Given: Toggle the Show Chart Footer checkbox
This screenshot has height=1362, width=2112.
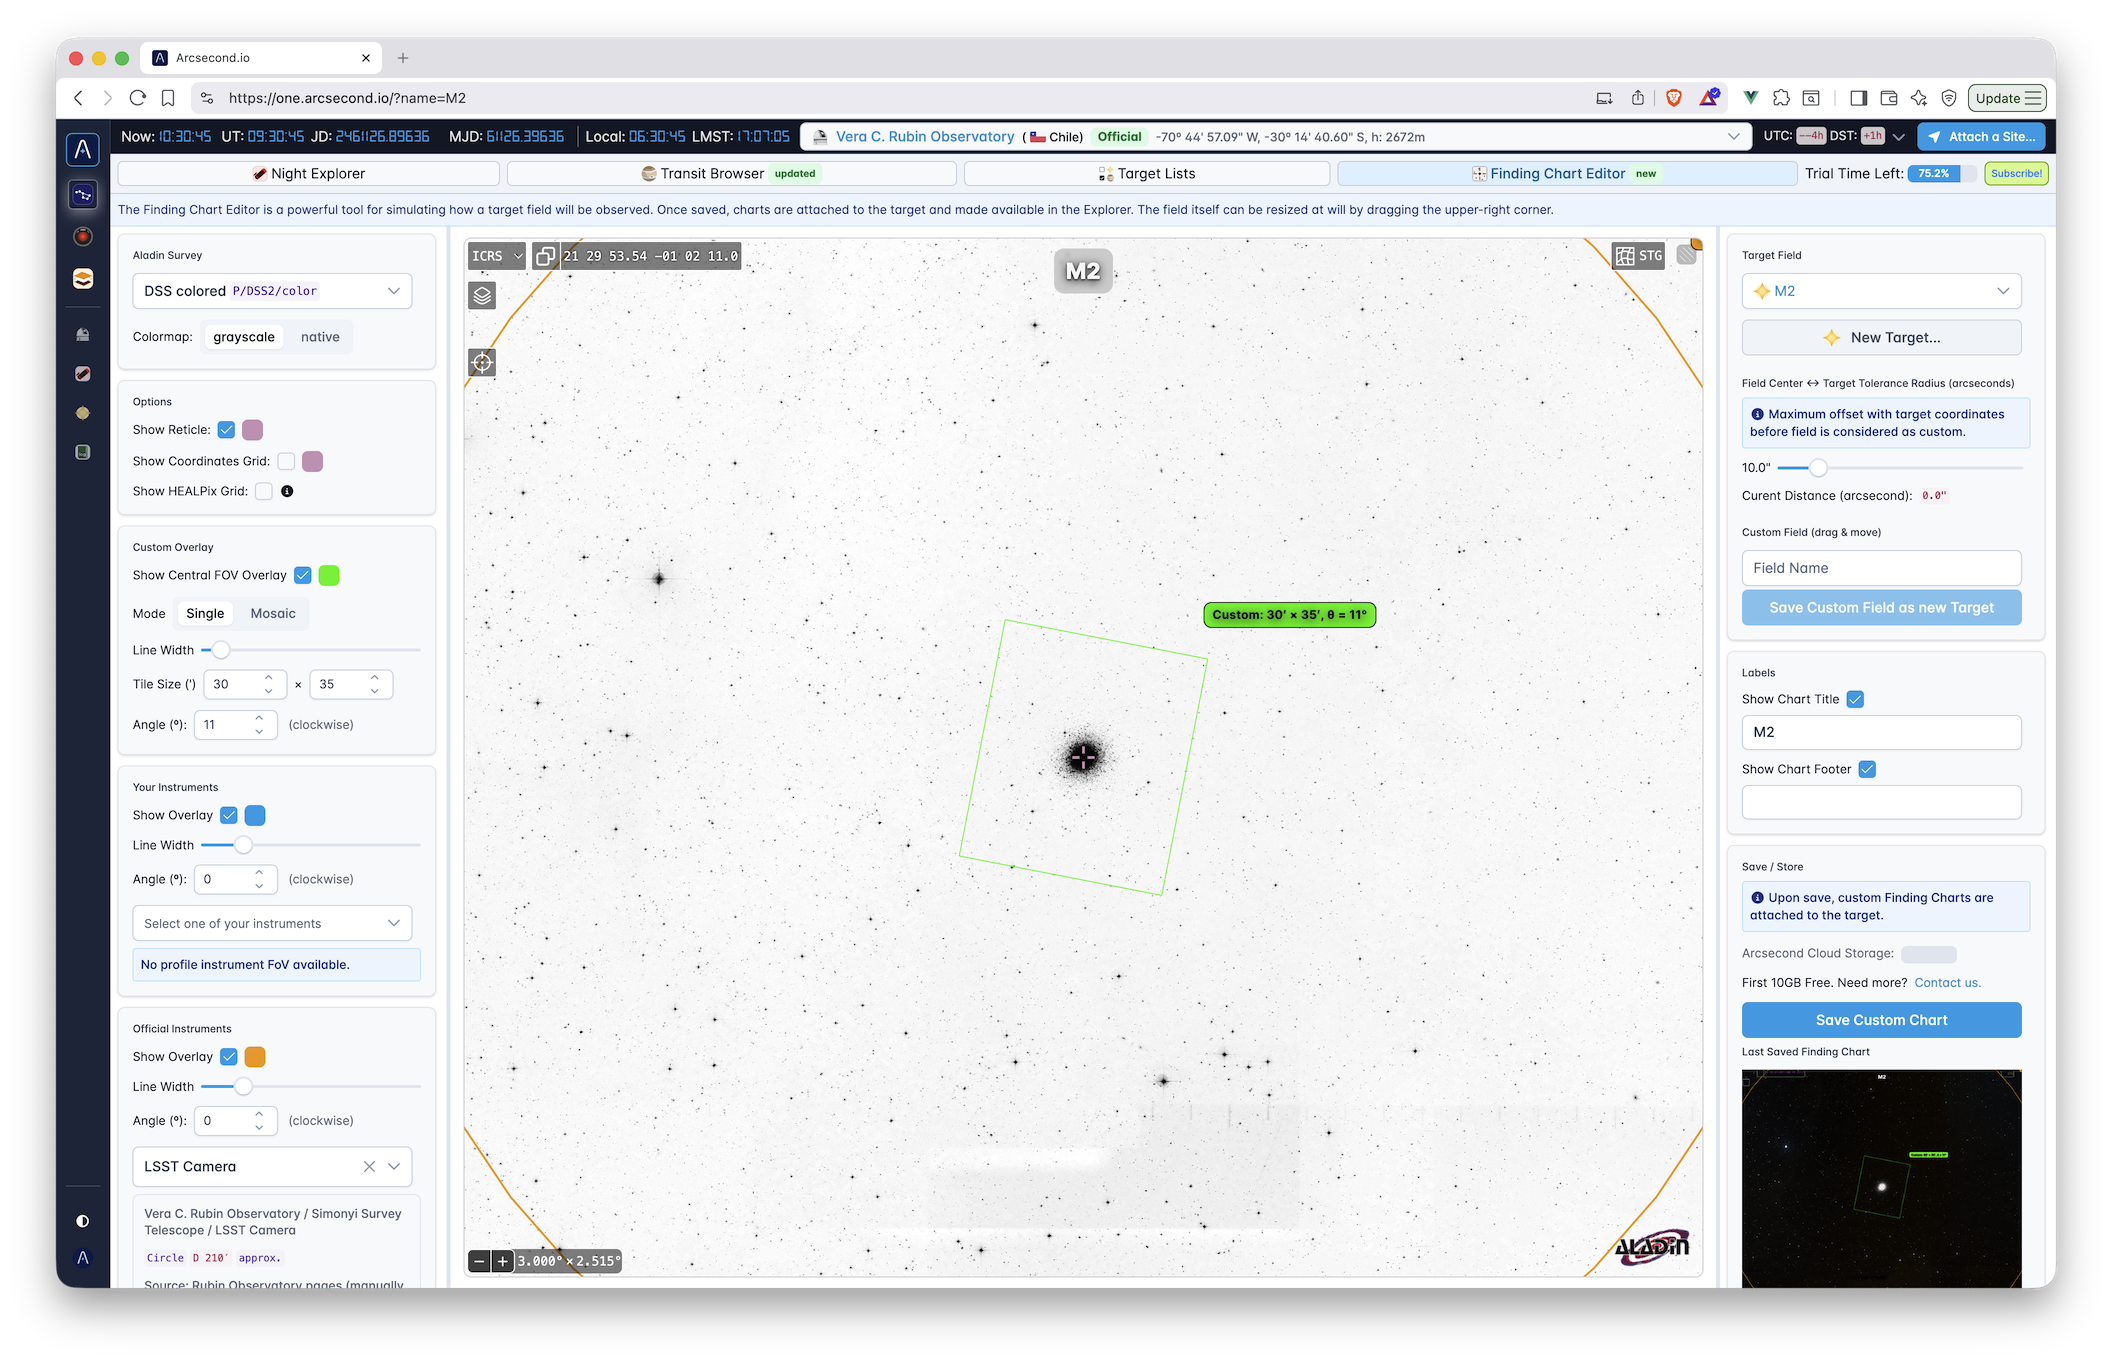Looking at the screenshot, I should click(1867, 769).
